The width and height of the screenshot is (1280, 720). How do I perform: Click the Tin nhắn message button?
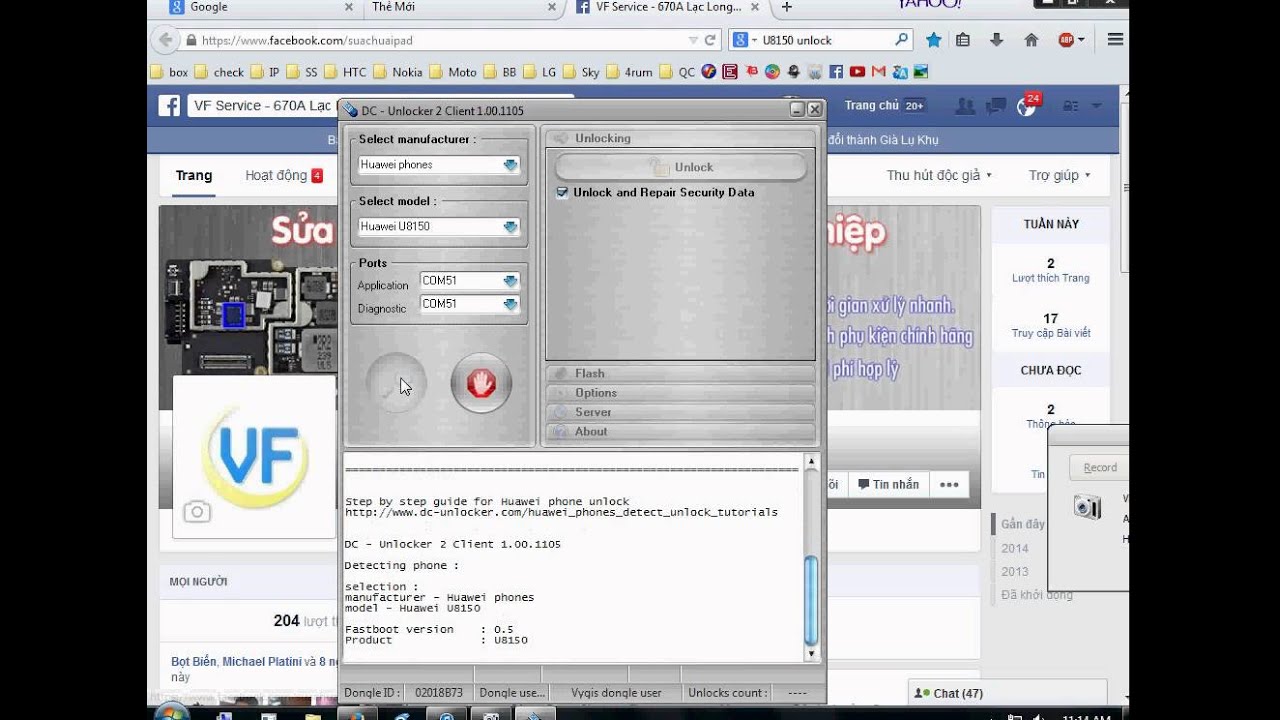point(888,484)
